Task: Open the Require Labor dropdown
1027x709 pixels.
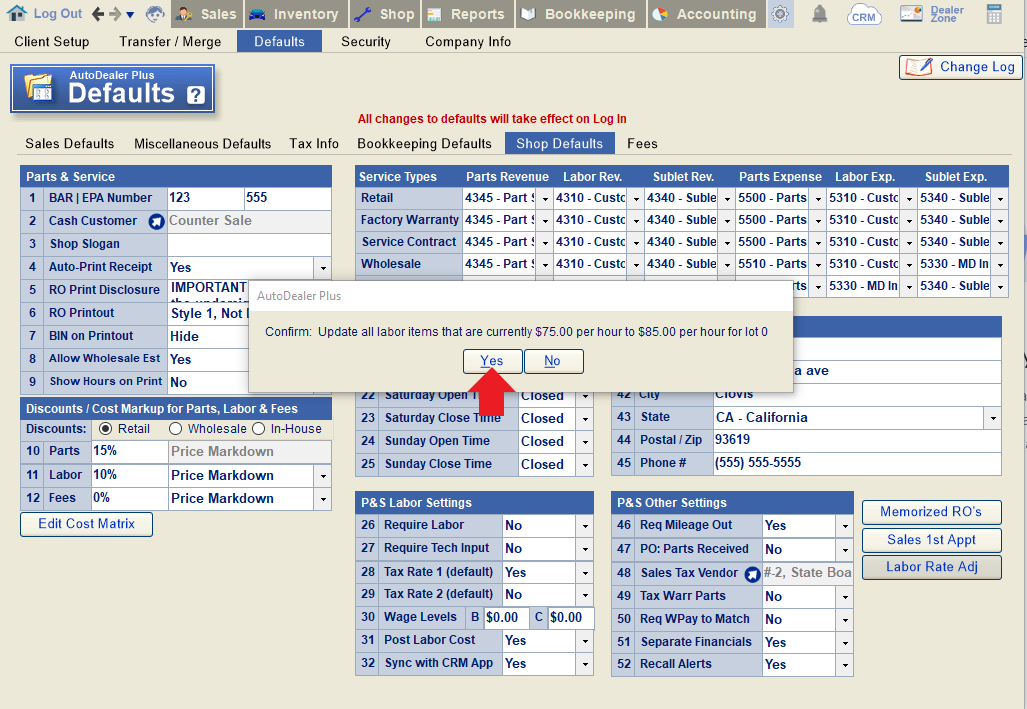Action: (585, 526)
